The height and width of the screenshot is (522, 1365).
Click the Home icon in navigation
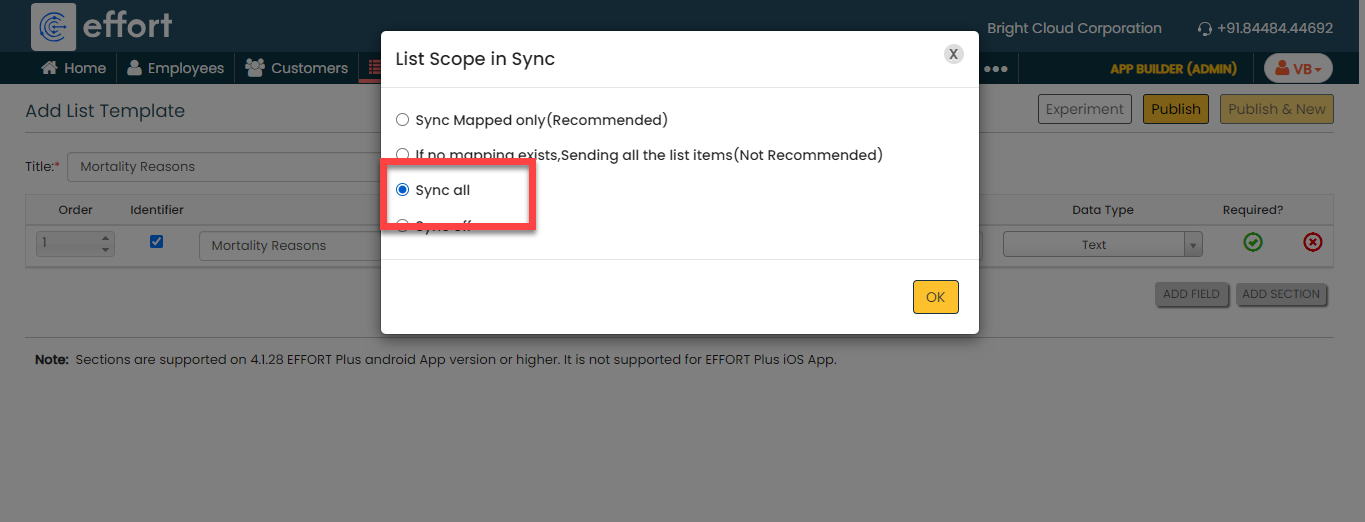pyautogui.click(x=49, y=68)
